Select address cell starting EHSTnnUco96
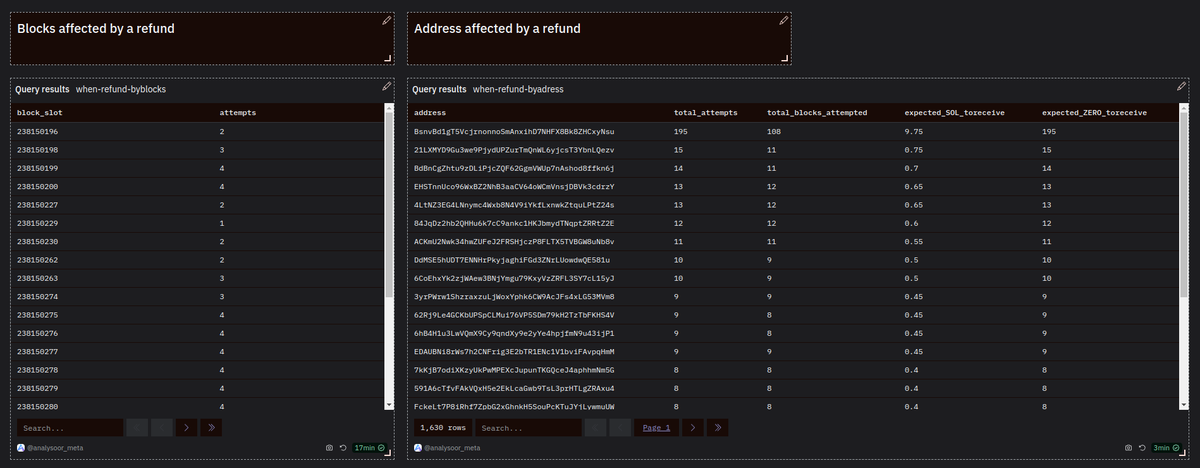Screen dimensions: 1200x468 (x=514, y=187)
